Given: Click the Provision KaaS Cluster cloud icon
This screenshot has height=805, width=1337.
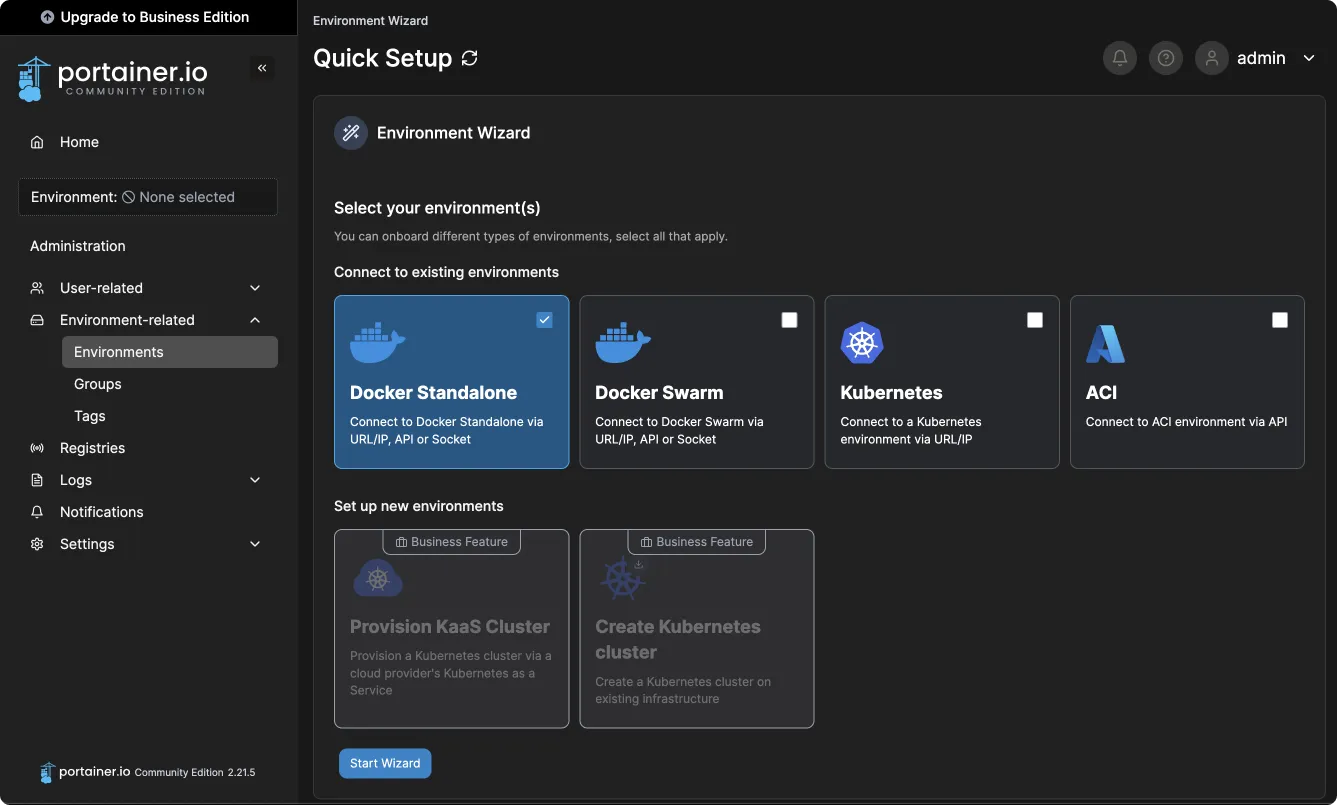Looking at the screenshot, I should [x=378, y=578].
